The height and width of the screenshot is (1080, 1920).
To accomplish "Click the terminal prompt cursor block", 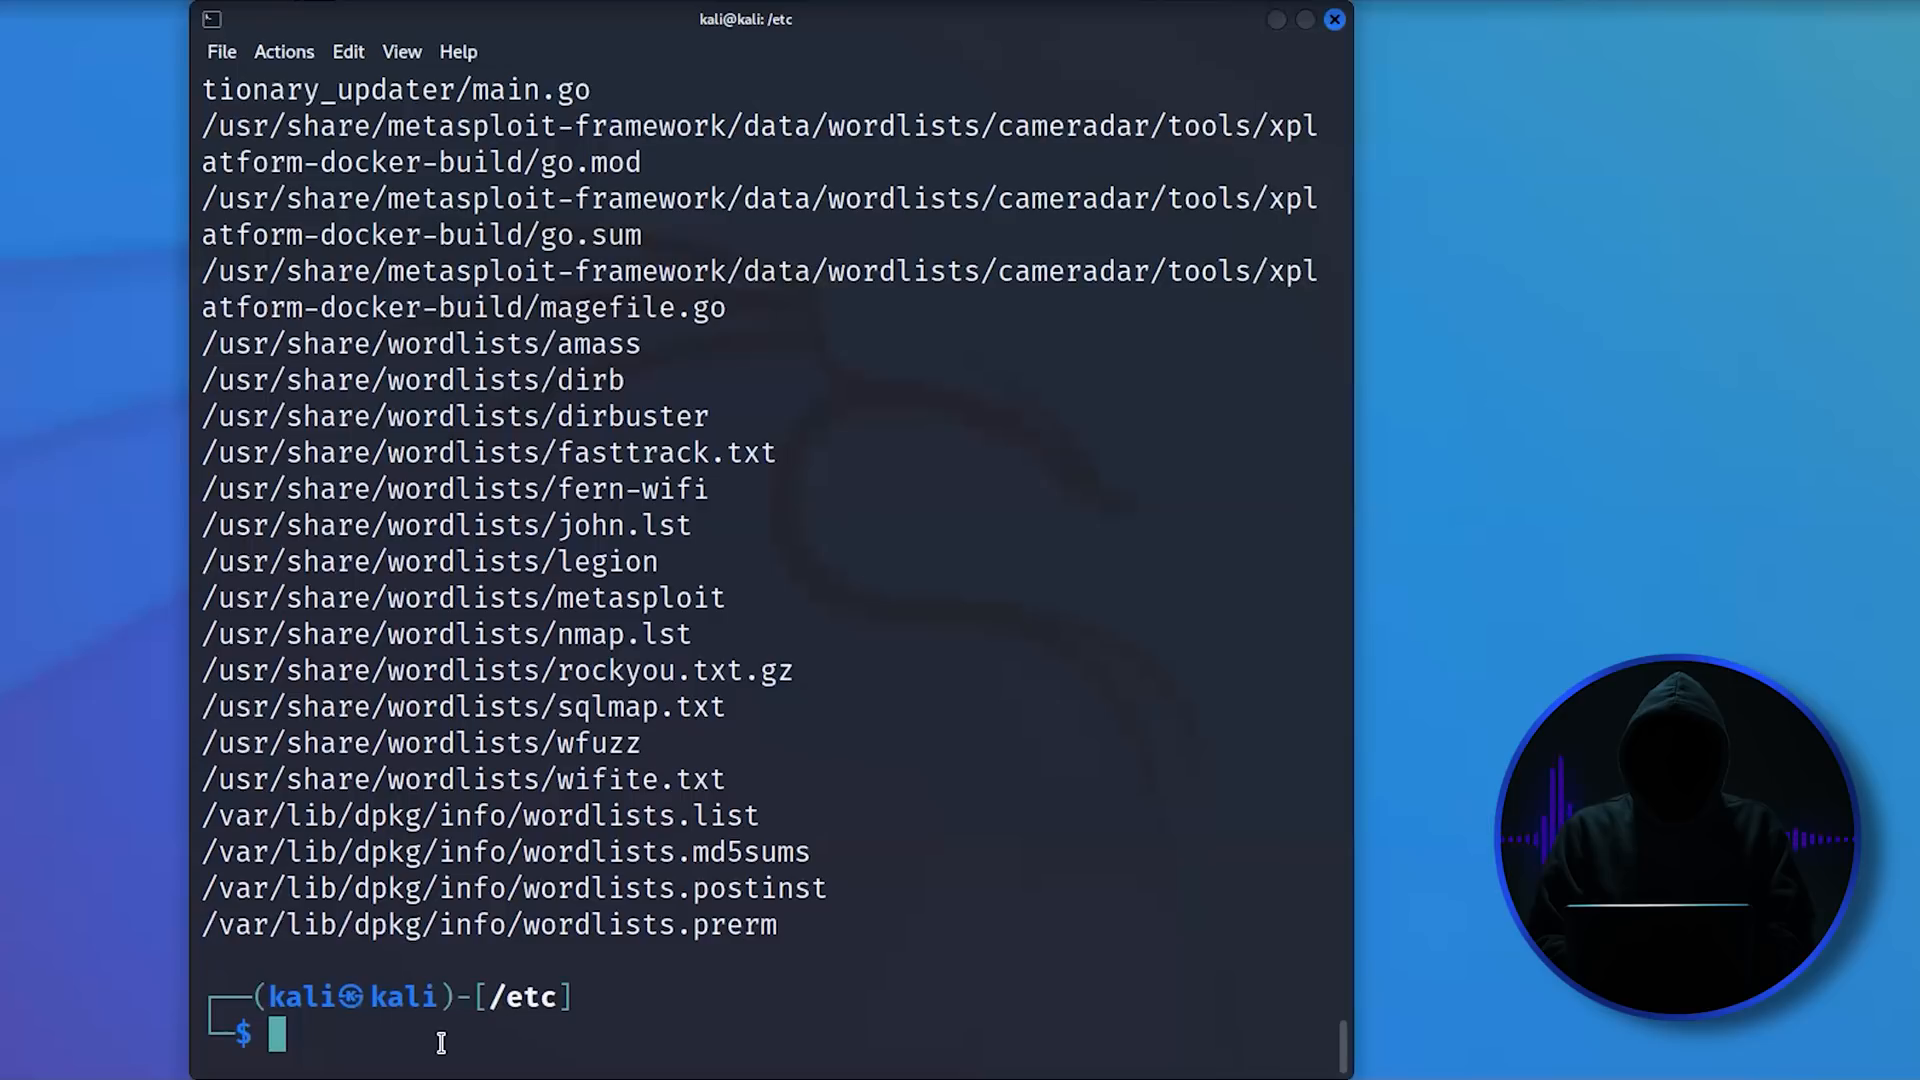I will tap(277, 1034).
